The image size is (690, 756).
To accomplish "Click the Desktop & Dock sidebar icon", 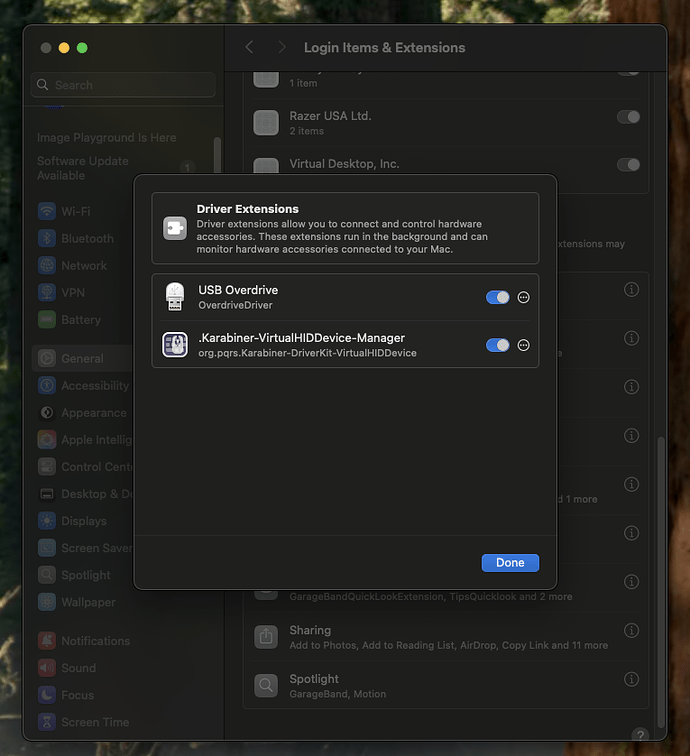I will click(x=47, y=493).
